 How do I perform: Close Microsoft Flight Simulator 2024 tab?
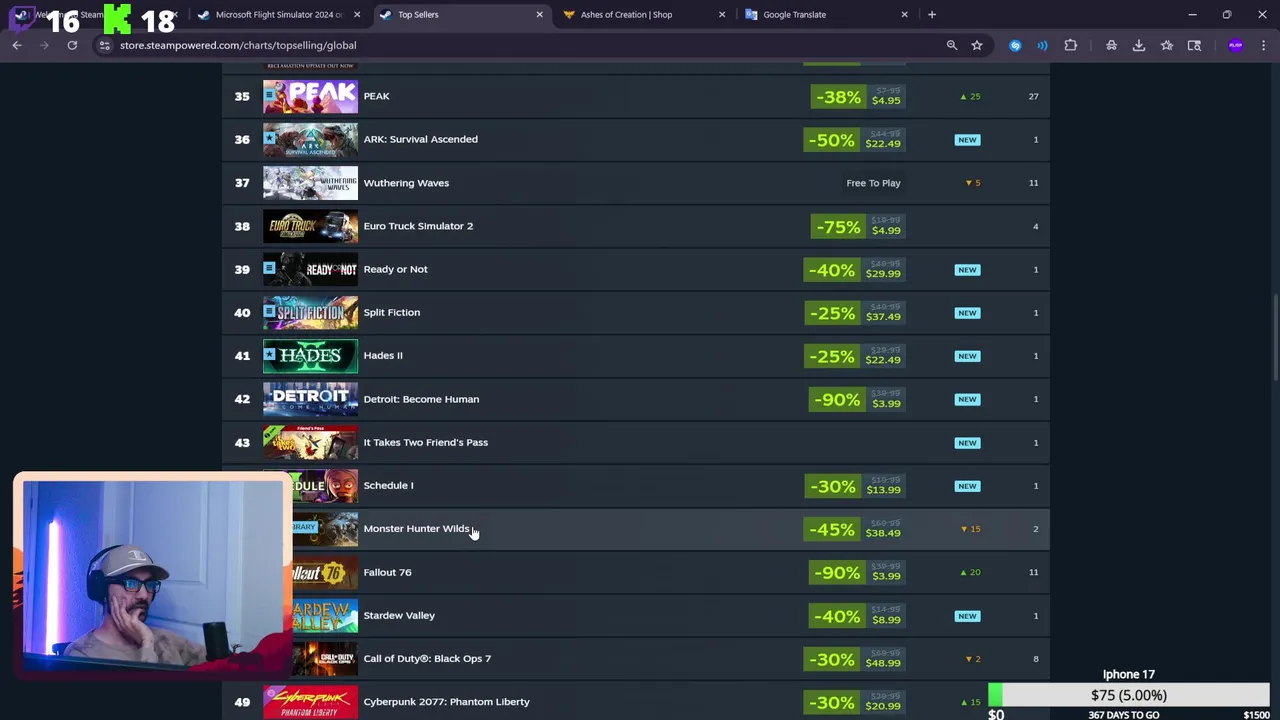pyautogui.click(x=357, y=14)
